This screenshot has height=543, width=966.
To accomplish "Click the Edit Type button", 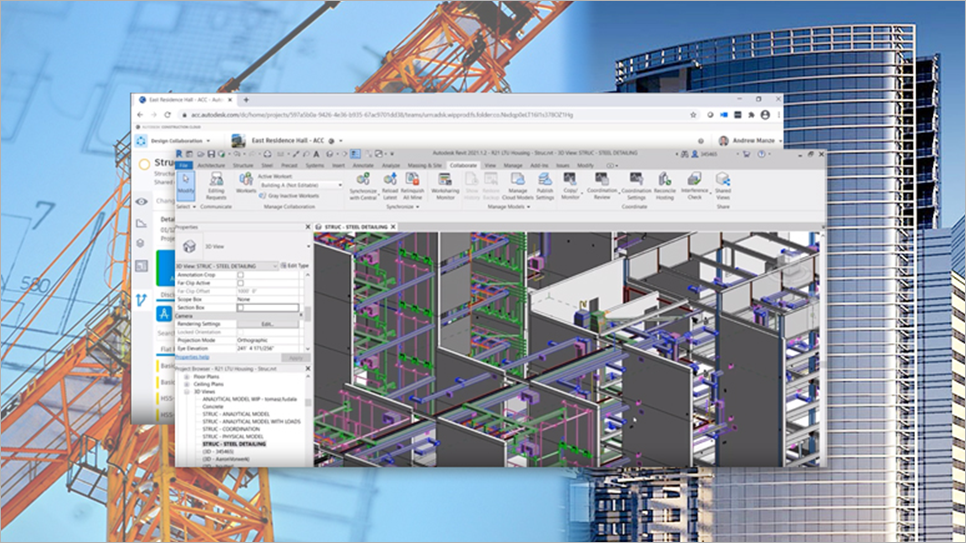I will pos(295,266).
